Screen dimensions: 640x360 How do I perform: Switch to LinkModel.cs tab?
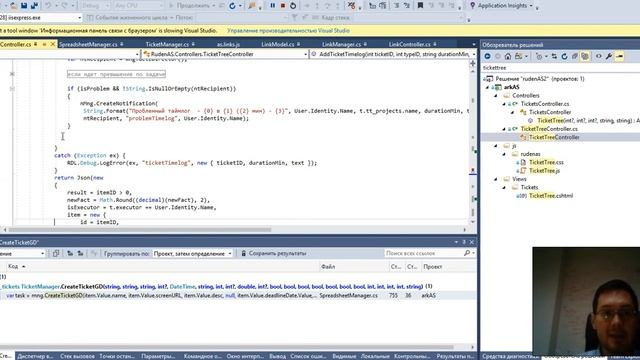(x=278, y=44)
